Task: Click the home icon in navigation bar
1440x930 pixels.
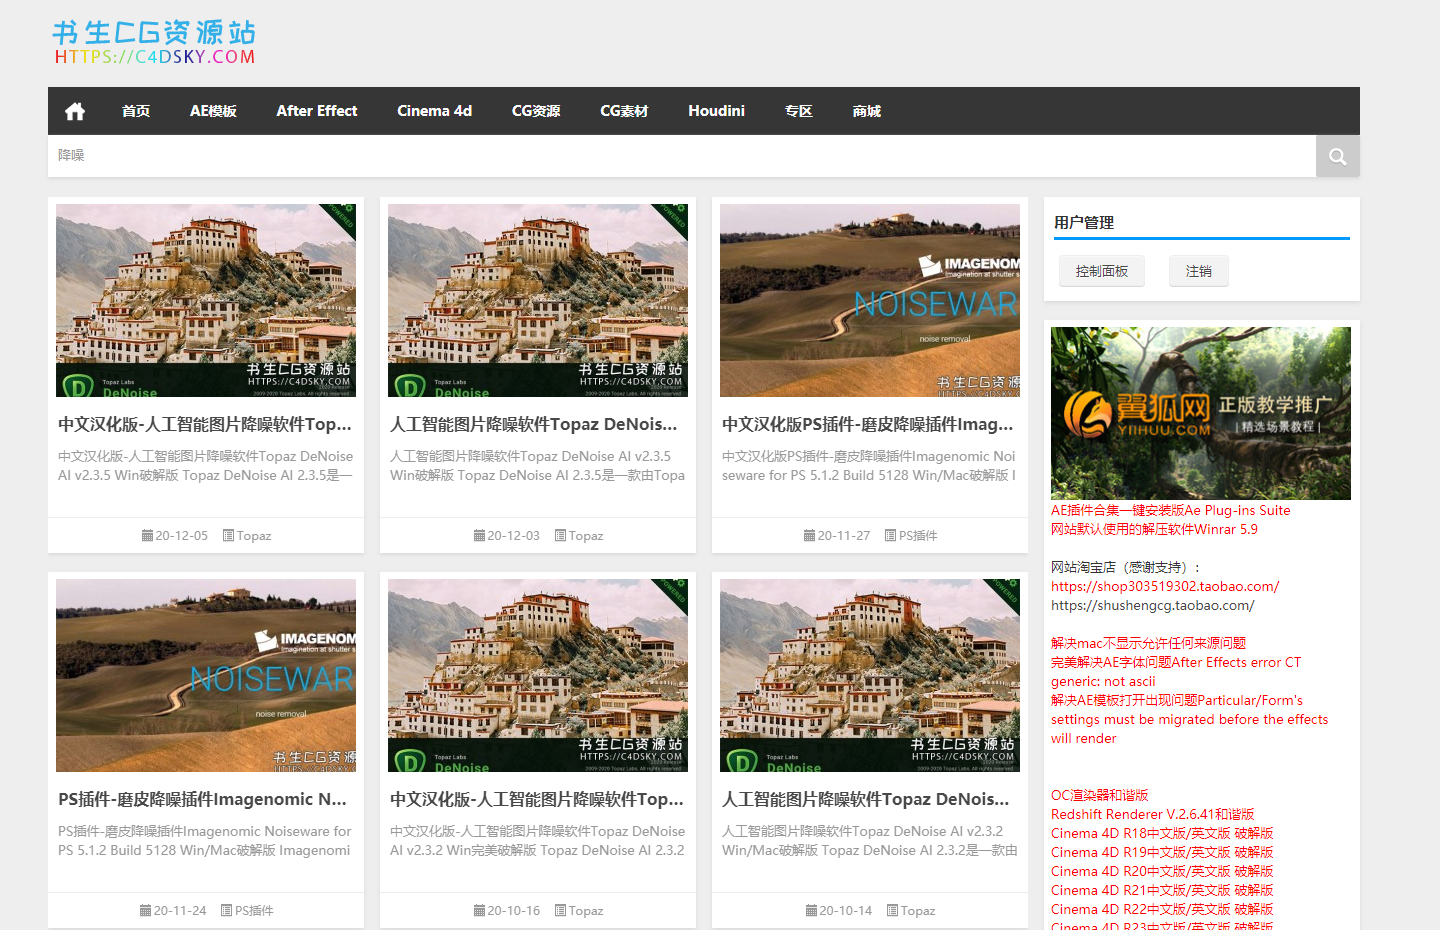Action: (75, 111)
